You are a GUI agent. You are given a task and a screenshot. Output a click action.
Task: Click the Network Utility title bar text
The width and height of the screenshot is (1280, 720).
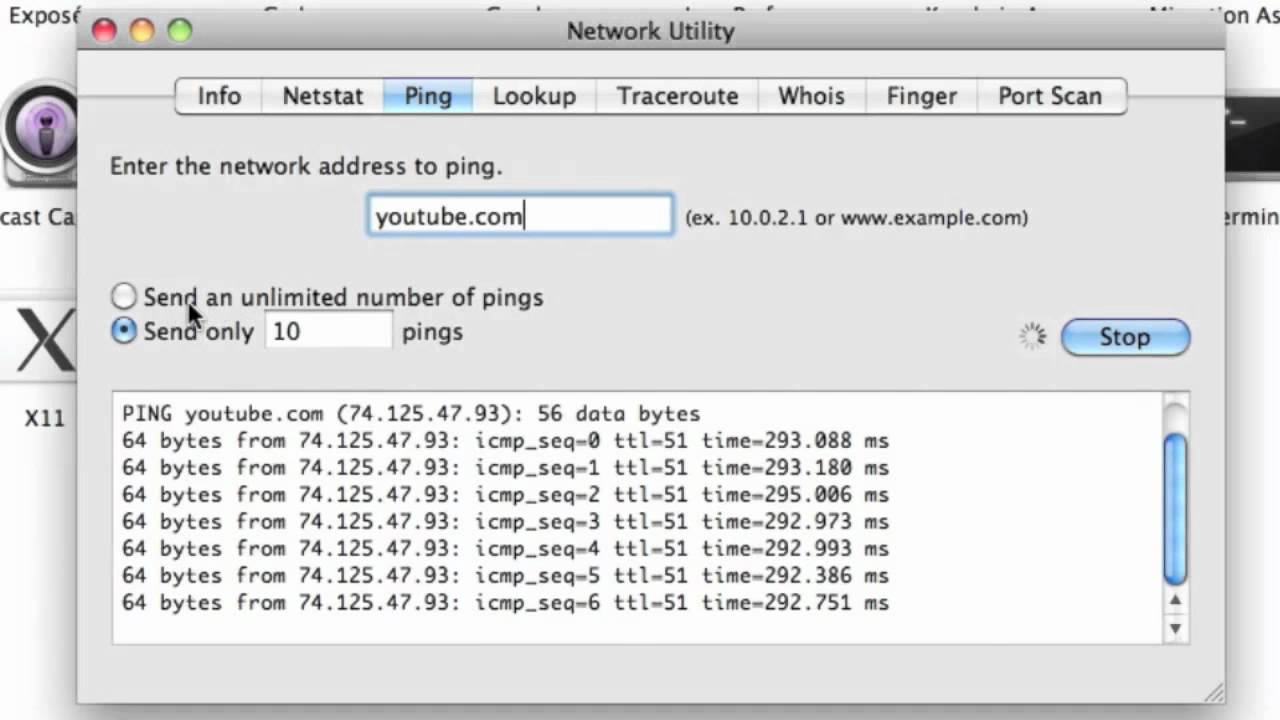(651, 31)
